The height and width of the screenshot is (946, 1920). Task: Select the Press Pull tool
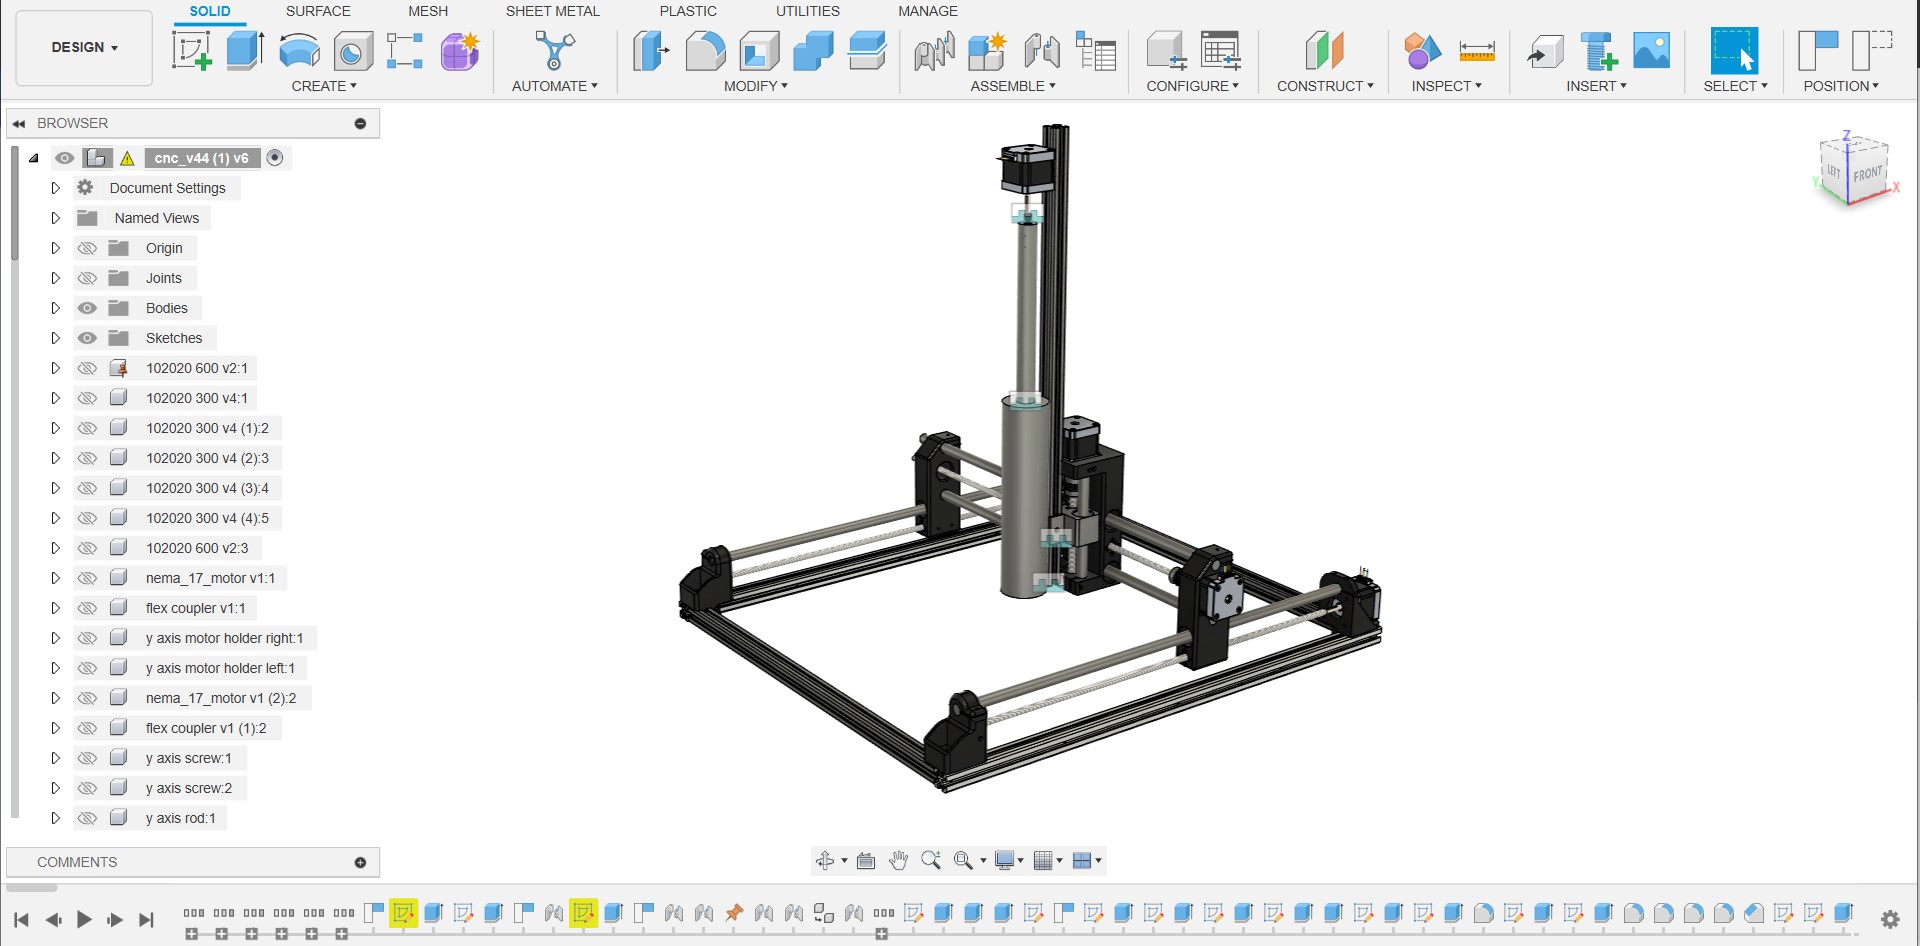point(651,50)
